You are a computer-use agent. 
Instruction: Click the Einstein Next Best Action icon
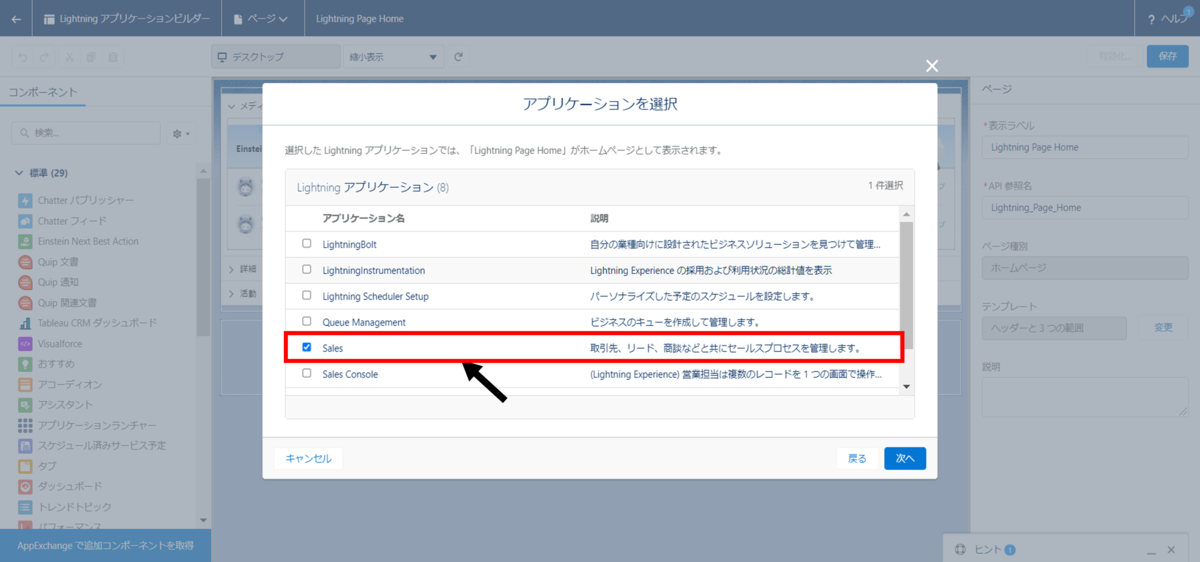click(25, 241)
